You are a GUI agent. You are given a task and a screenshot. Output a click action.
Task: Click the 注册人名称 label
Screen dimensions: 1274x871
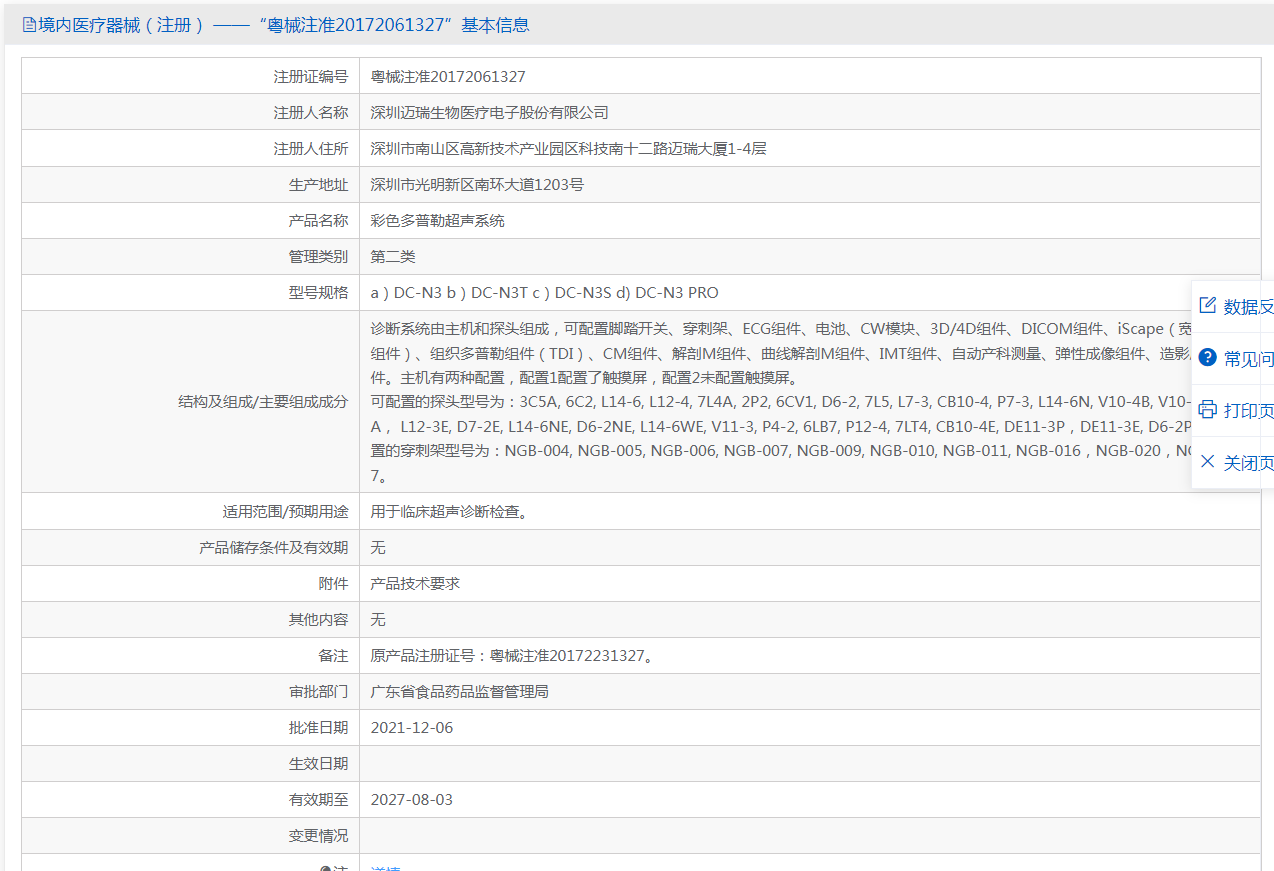click(x=311, y=112)
